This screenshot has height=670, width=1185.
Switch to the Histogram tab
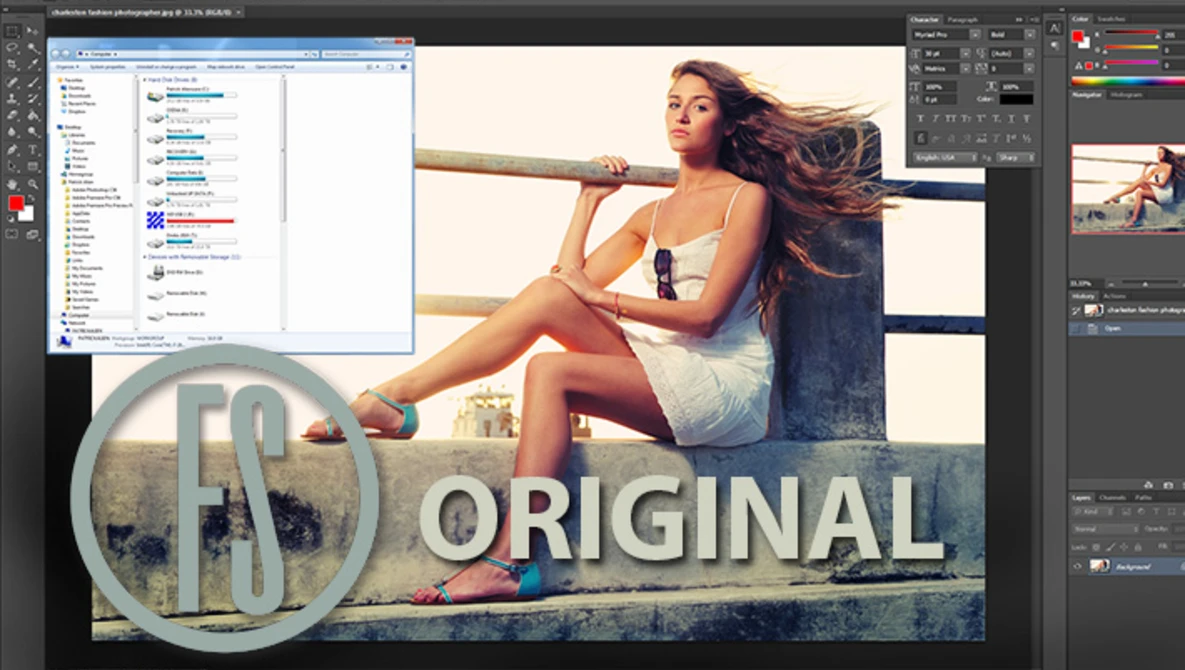click(1126, 94)
